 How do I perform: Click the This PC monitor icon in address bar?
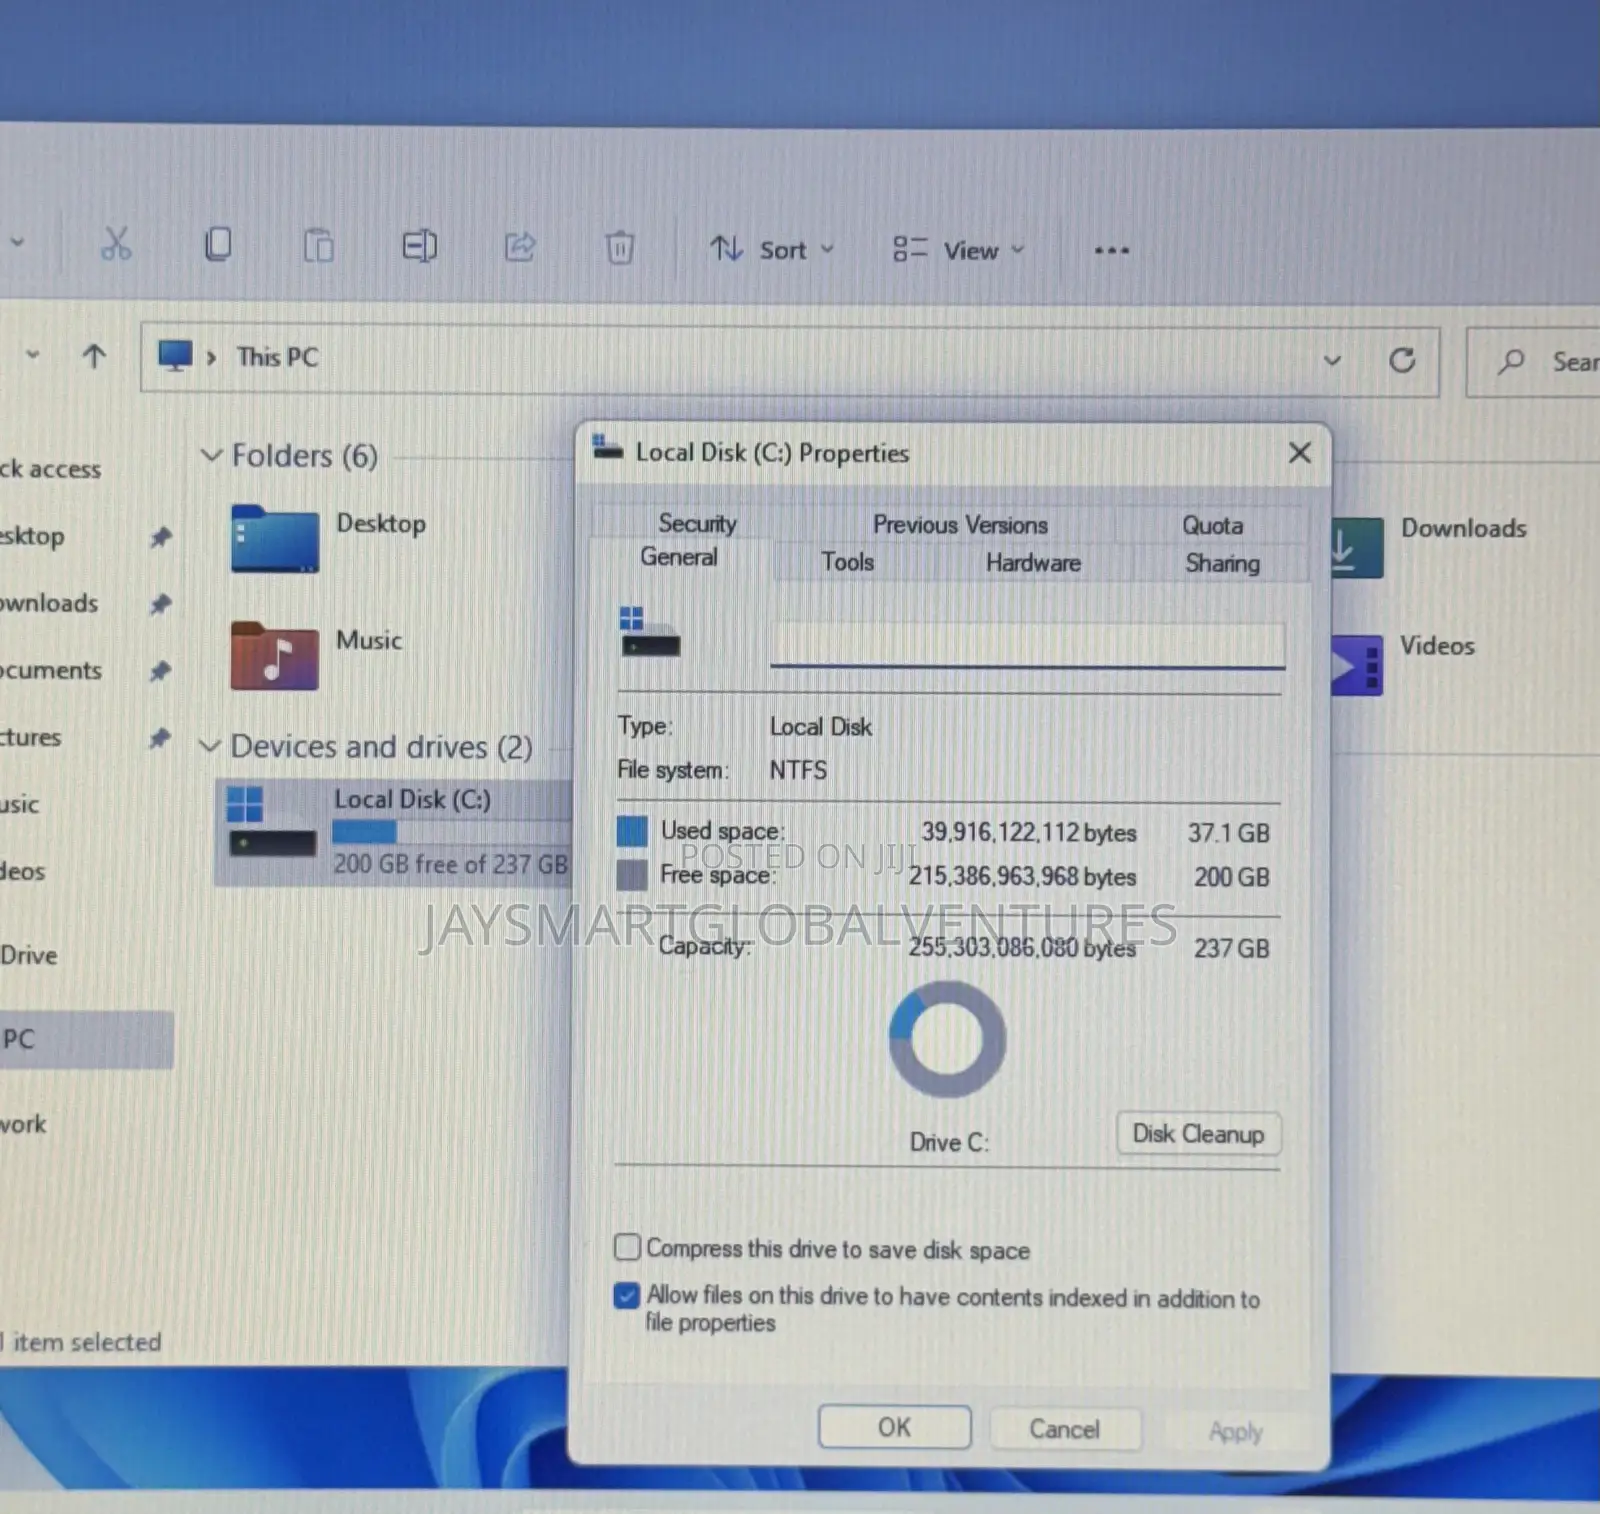pyautogui.click(x=175, y=356)
